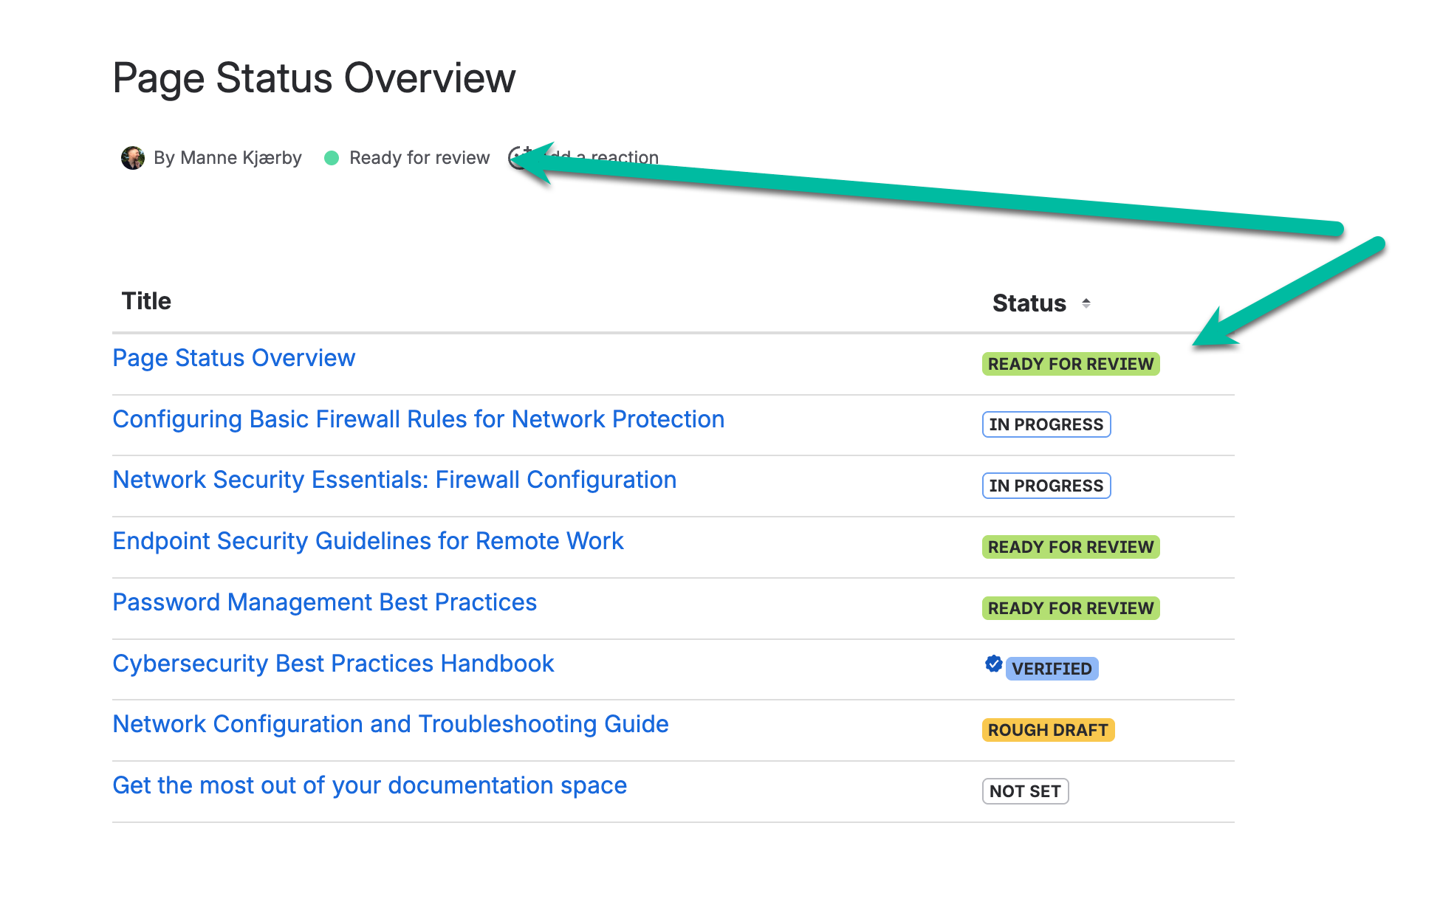Click the VERIFIED status badge
Image resolution: width=1440 pixels, height=899 pixels.
click(x=1051, y=669)
